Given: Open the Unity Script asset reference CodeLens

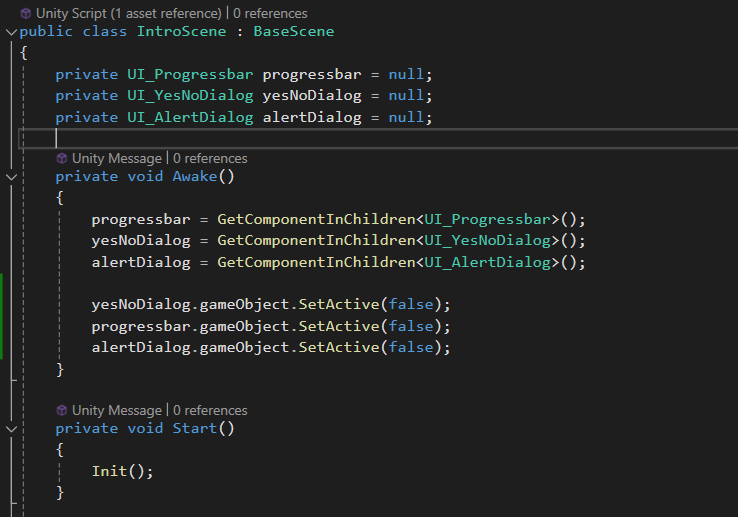Looking at the screenshot, I should [x=128, y=13].
